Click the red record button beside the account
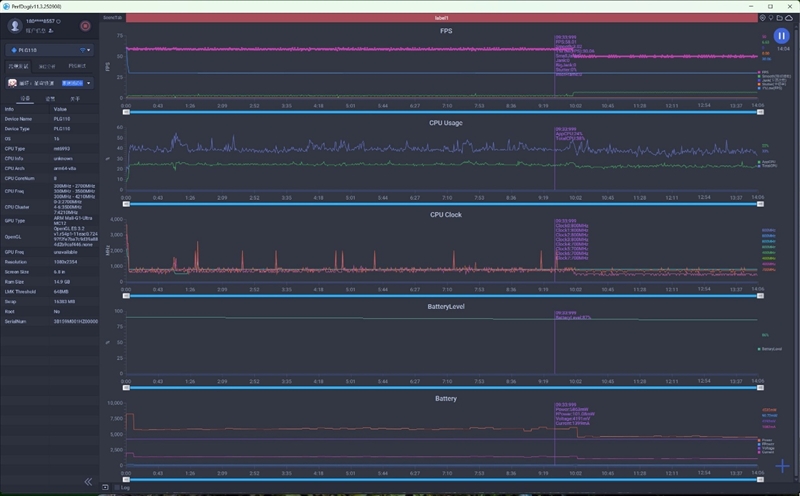 pyautogui.click(x=85, y=25)
